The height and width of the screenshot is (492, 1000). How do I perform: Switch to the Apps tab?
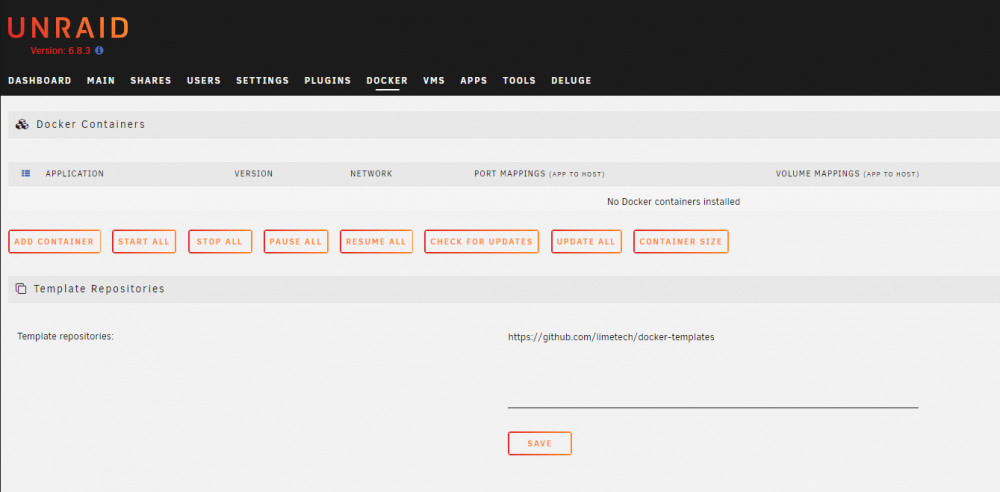[x=473, y=81]
